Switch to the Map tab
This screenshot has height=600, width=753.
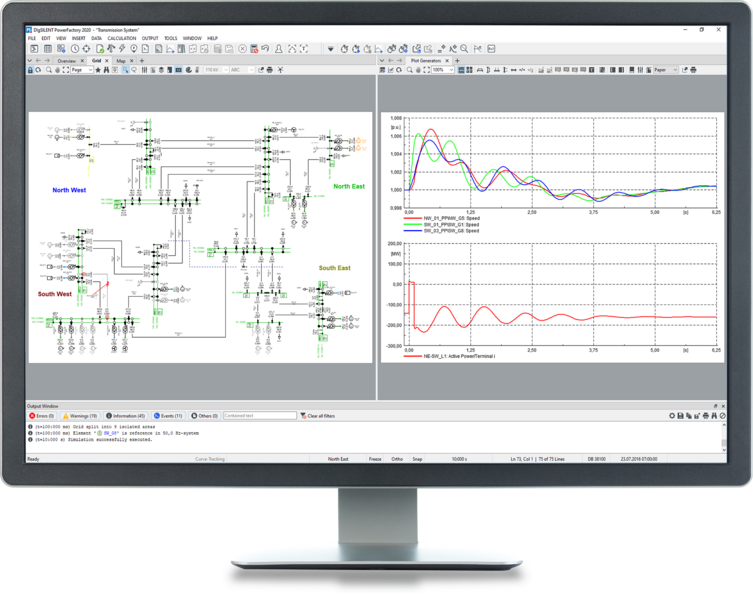(x=121, y=61)
